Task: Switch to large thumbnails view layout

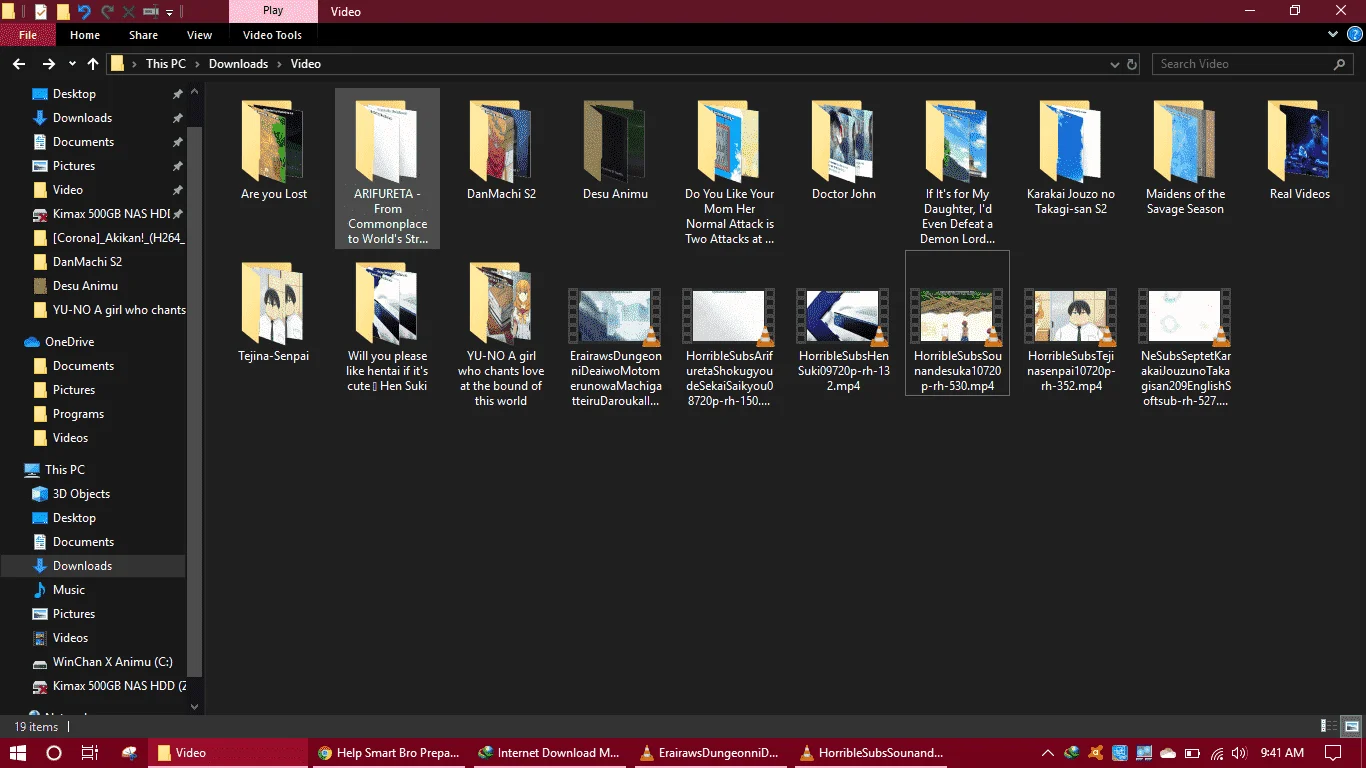Action: click(1351, 726)
